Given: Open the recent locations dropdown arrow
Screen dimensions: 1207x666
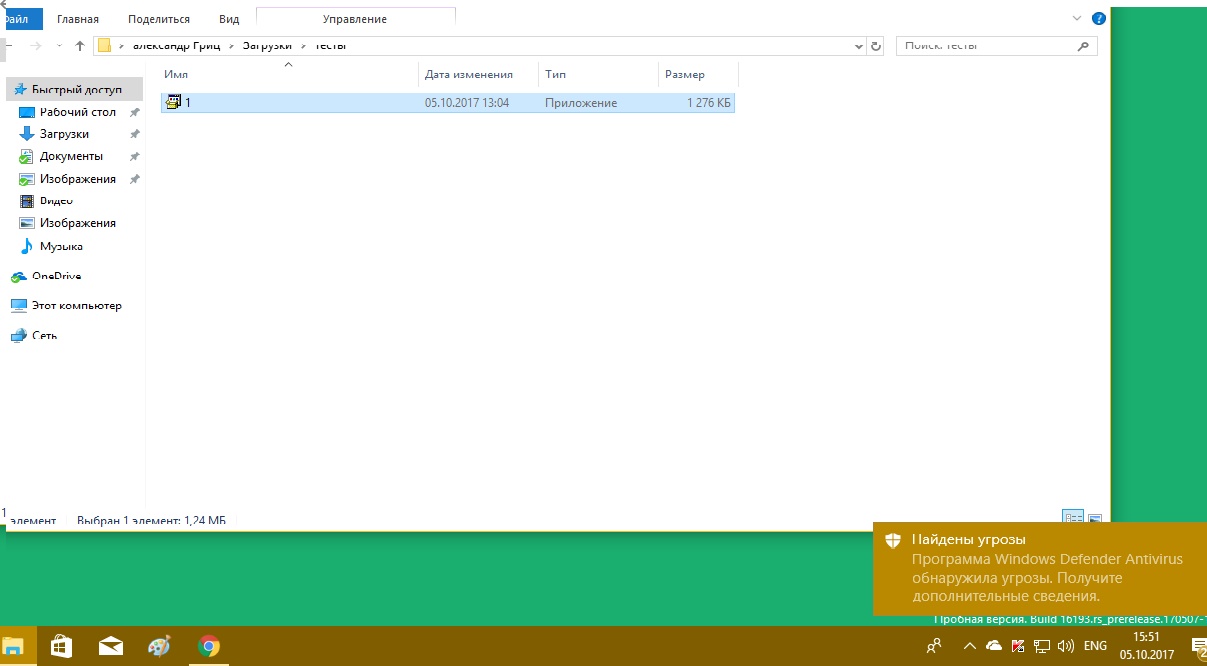Looking at the screenshot, I should [x=58, y=46].
